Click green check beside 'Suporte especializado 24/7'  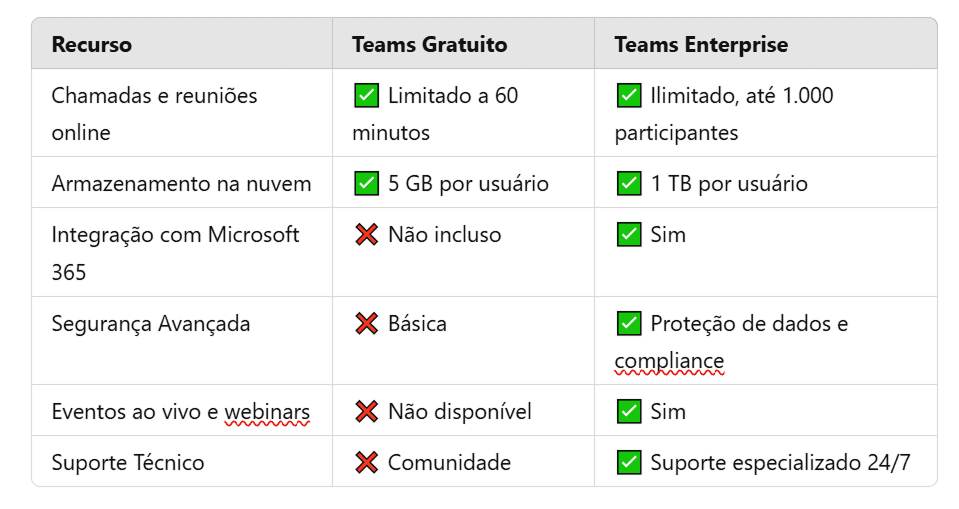coord(628,462)
